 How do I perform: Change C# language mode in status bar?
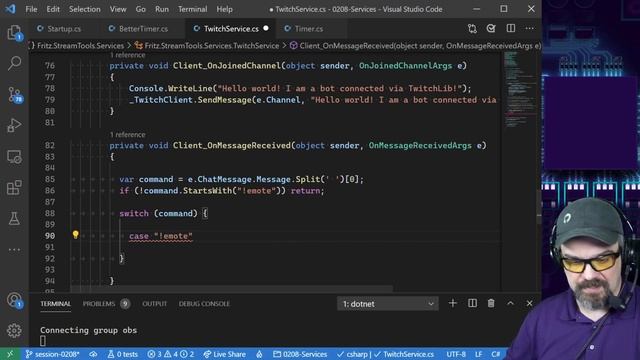496,354
